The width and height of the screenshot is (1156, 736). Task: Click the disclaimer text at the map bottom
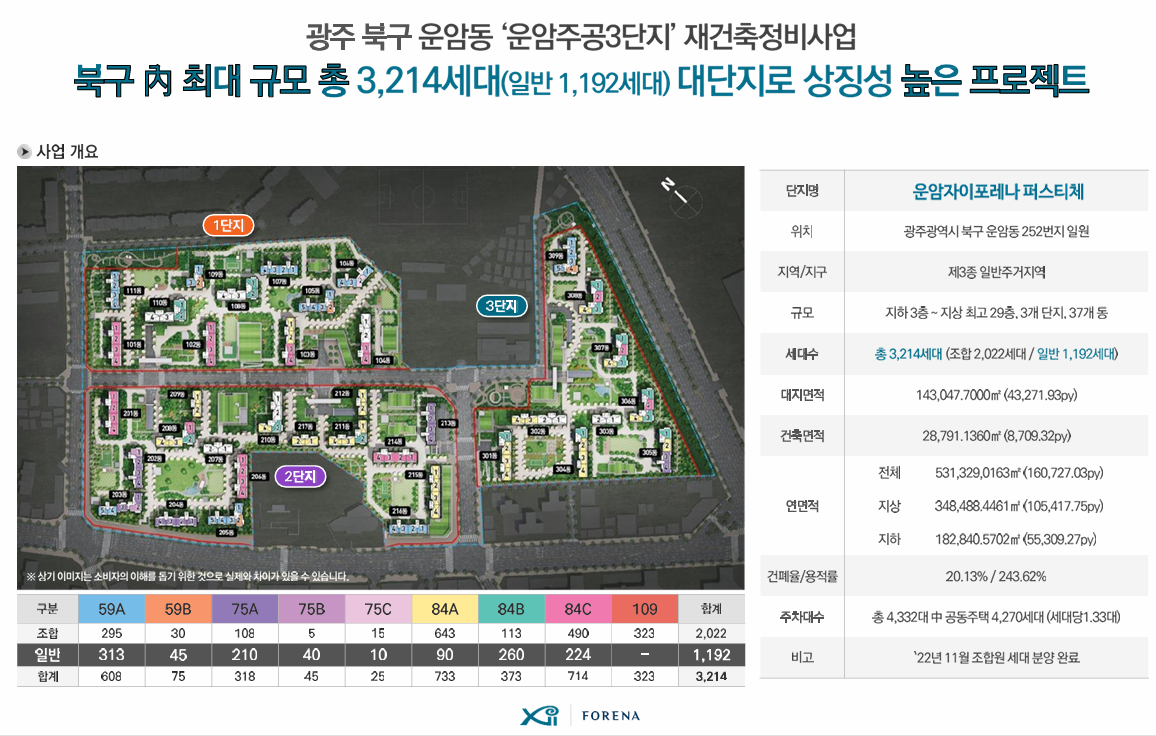187,577
